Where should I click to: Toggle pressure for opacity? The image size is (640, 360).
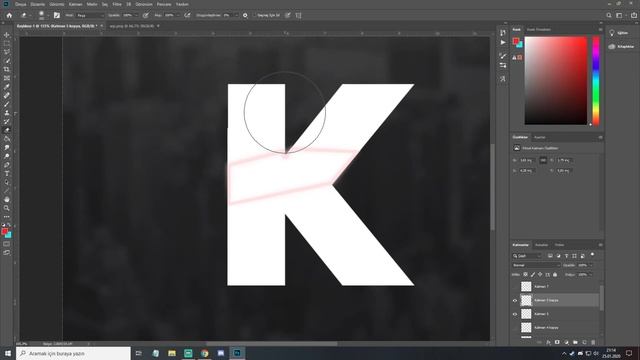click(x=146, y=15)
